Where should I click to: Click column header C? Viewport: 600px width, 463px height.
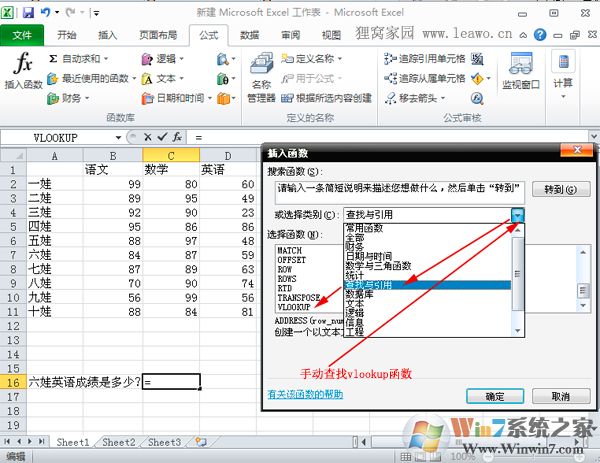click(171, 156)
